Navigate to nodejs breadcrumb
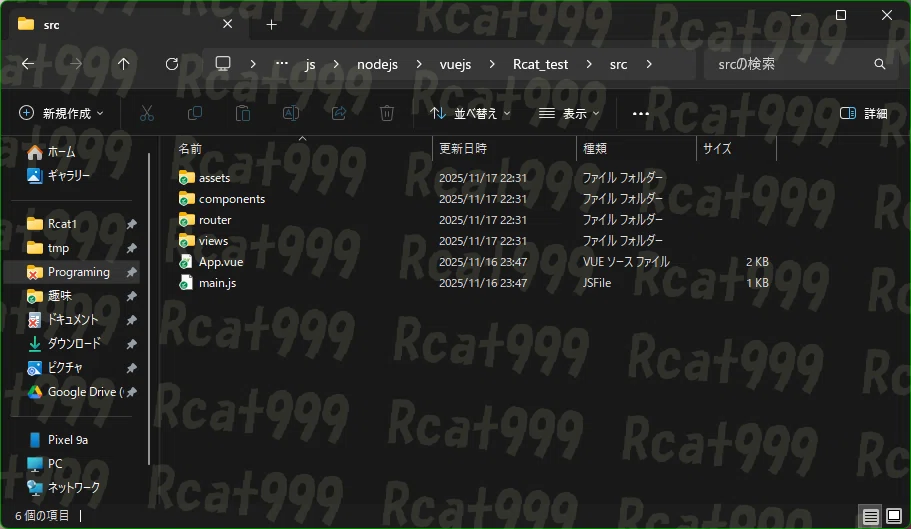This screenshot has width=911, height=529. [378, 64]
